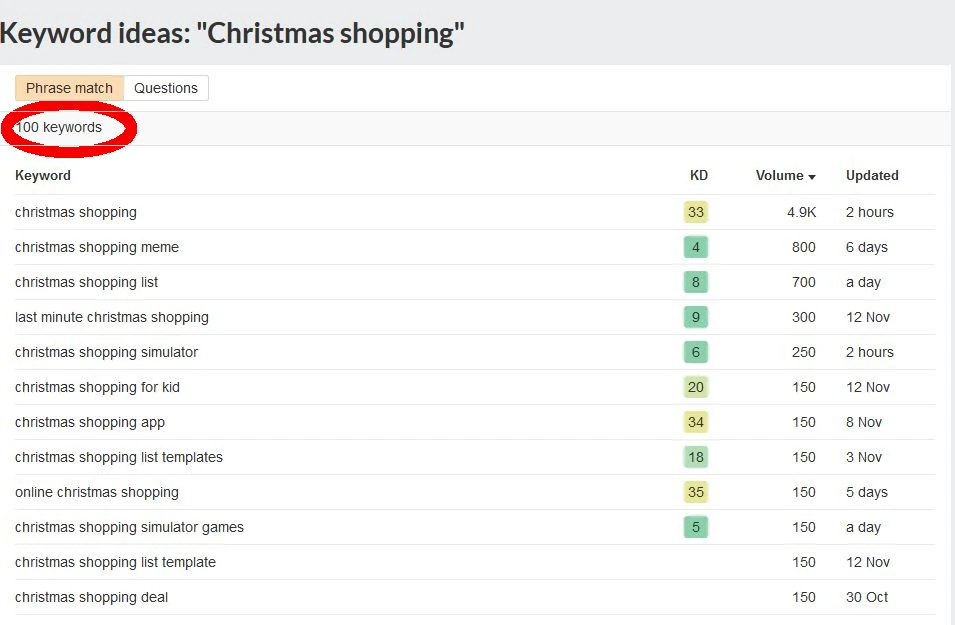Select 'last minute christmas shopping' keyword
This screenshot has width=955, height=625.
[112, 317]
